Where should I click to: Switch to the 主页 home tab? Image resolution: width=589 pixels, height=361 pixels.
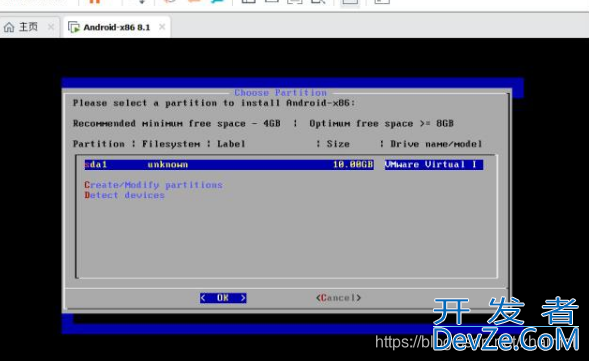coord(29,27)
